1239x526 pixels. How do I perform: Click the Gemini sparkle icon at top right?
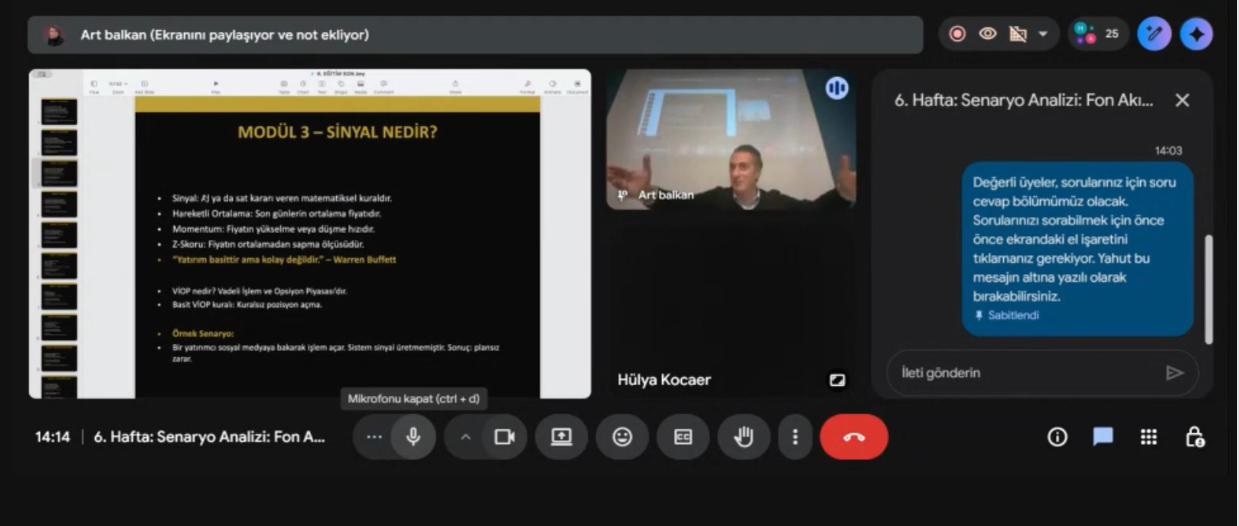(x=1196, y=34)
